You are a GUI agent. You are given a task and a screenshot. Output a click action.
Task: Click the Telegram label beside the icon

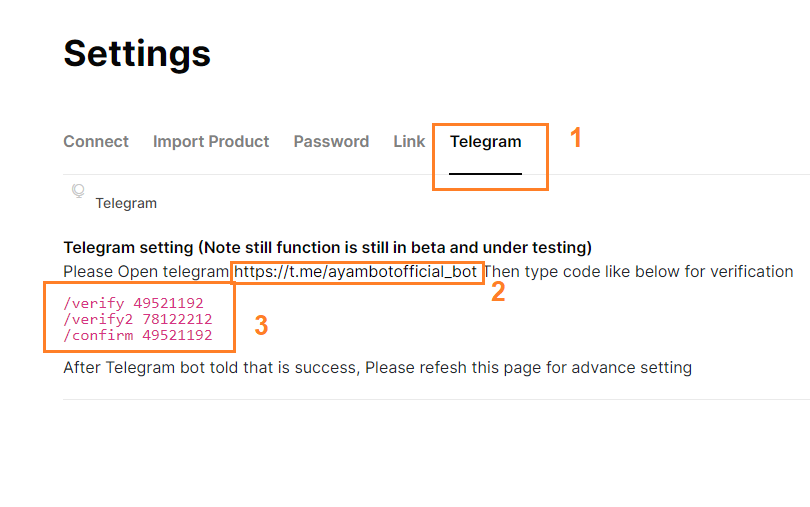(126, 203)
